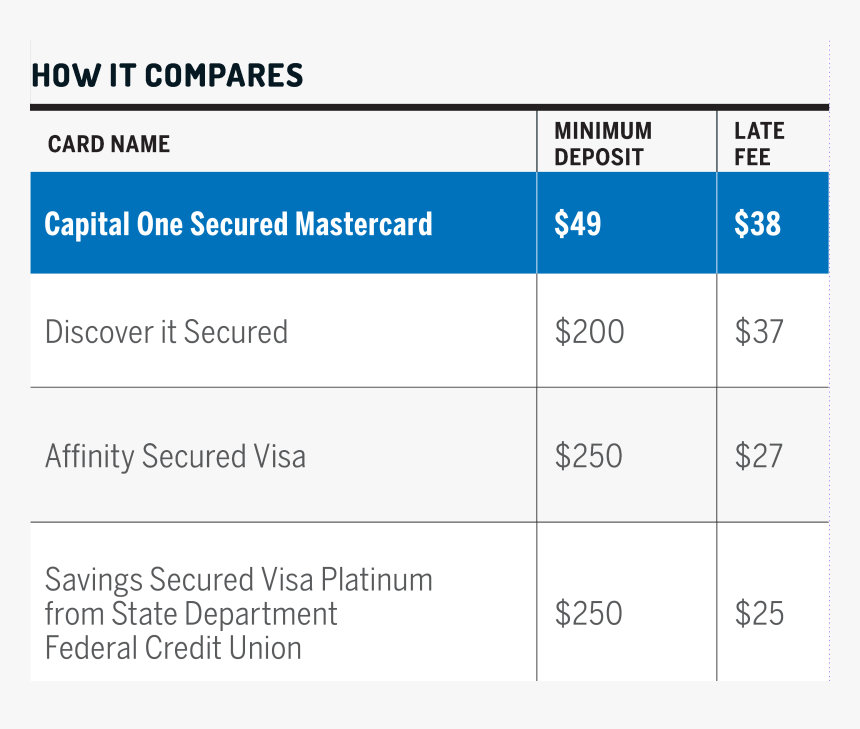Click the $200 deposit value

(x=589, y=331)
